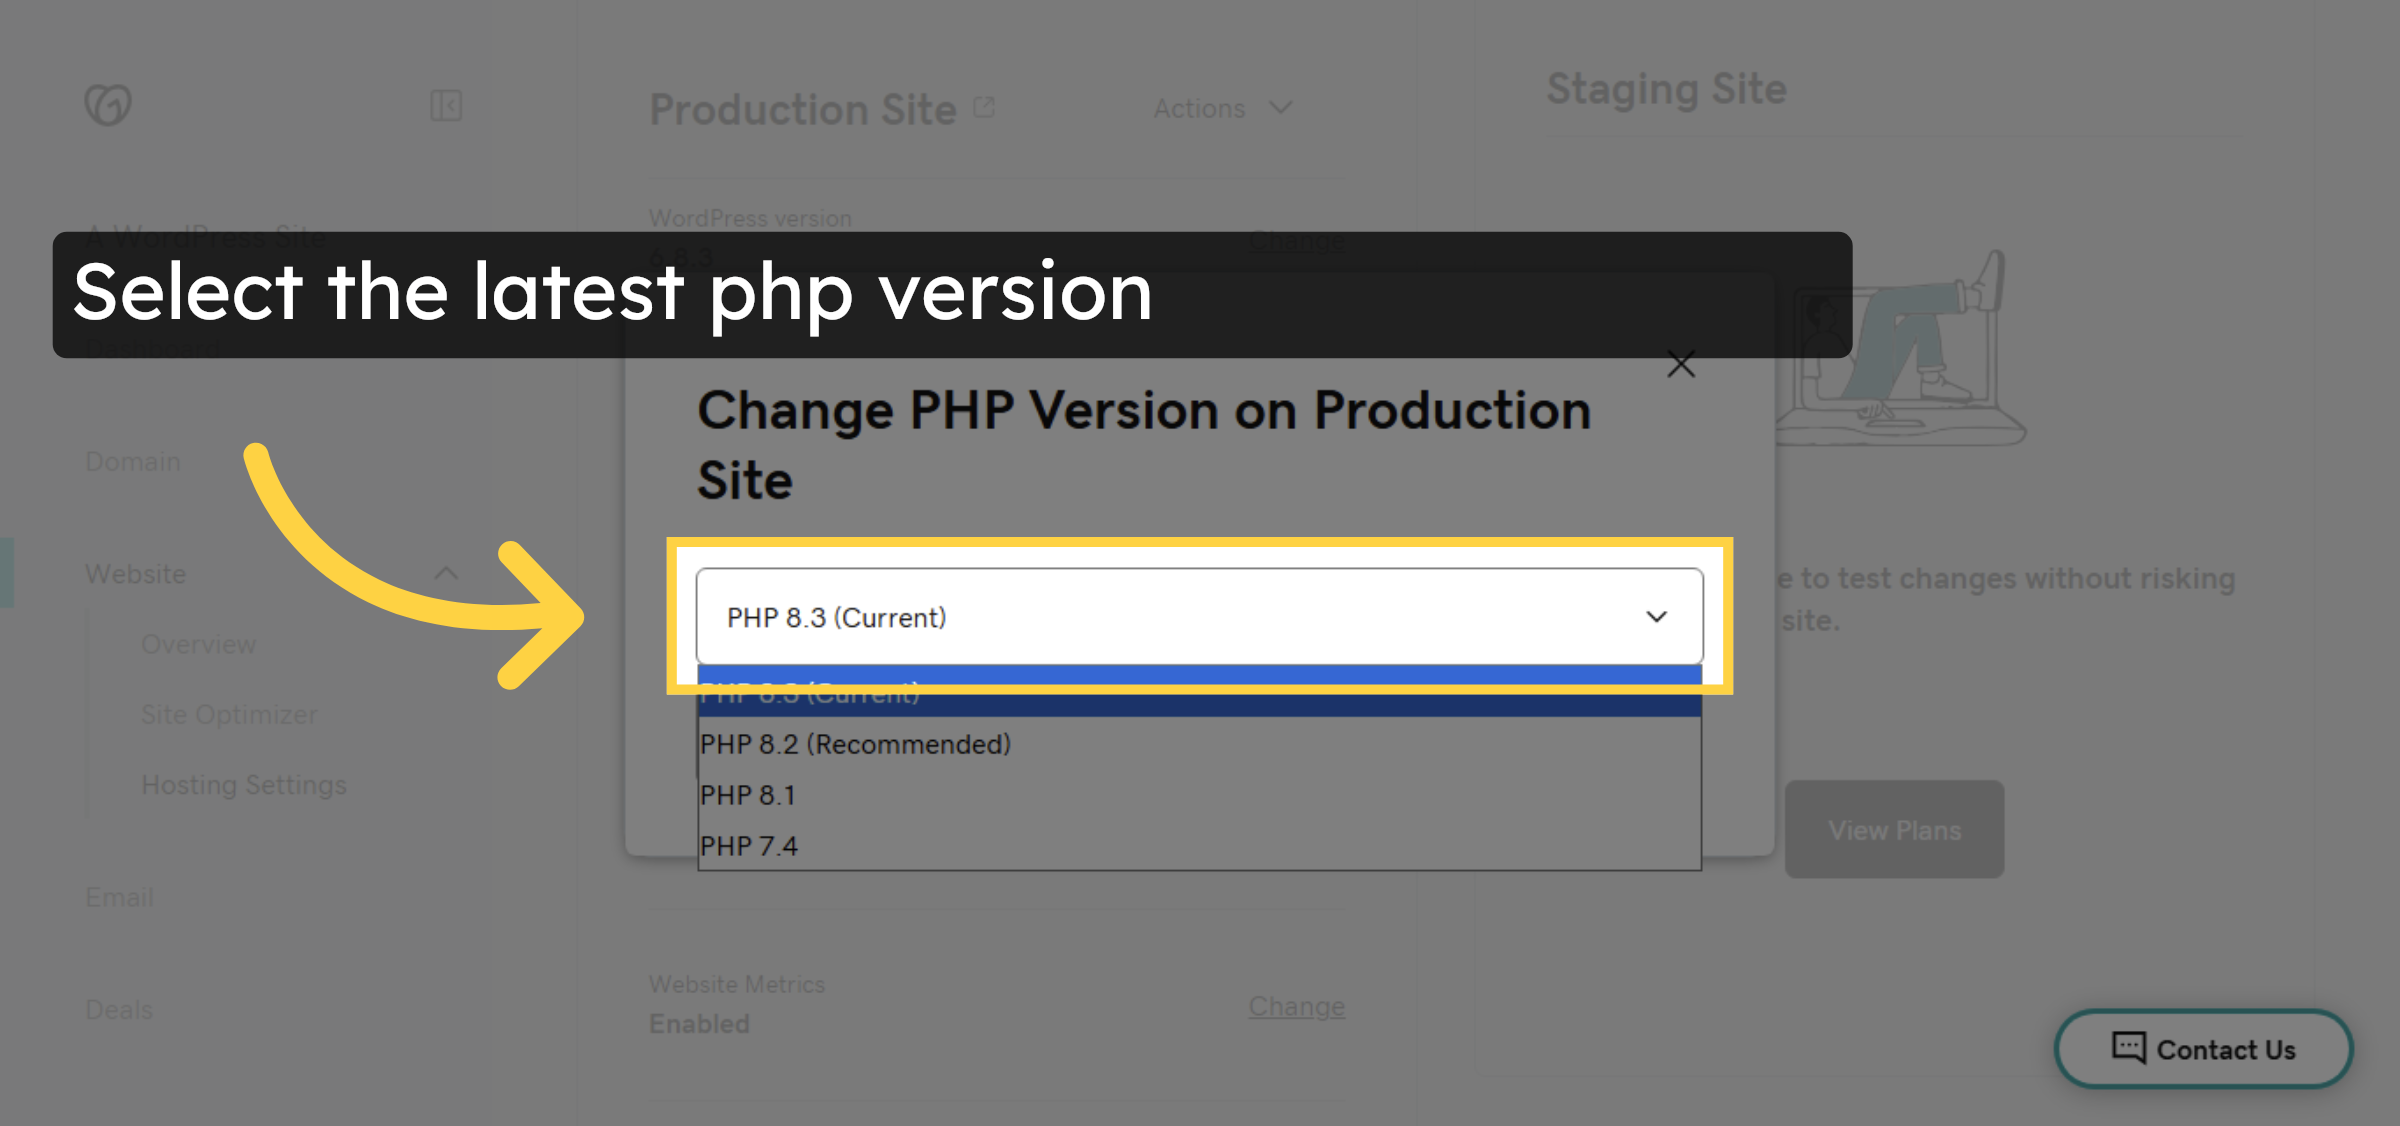The height and width of the screenshot is (1126, 2400).
Task: Click the View Plans button
Action: tap(1894, 829)
